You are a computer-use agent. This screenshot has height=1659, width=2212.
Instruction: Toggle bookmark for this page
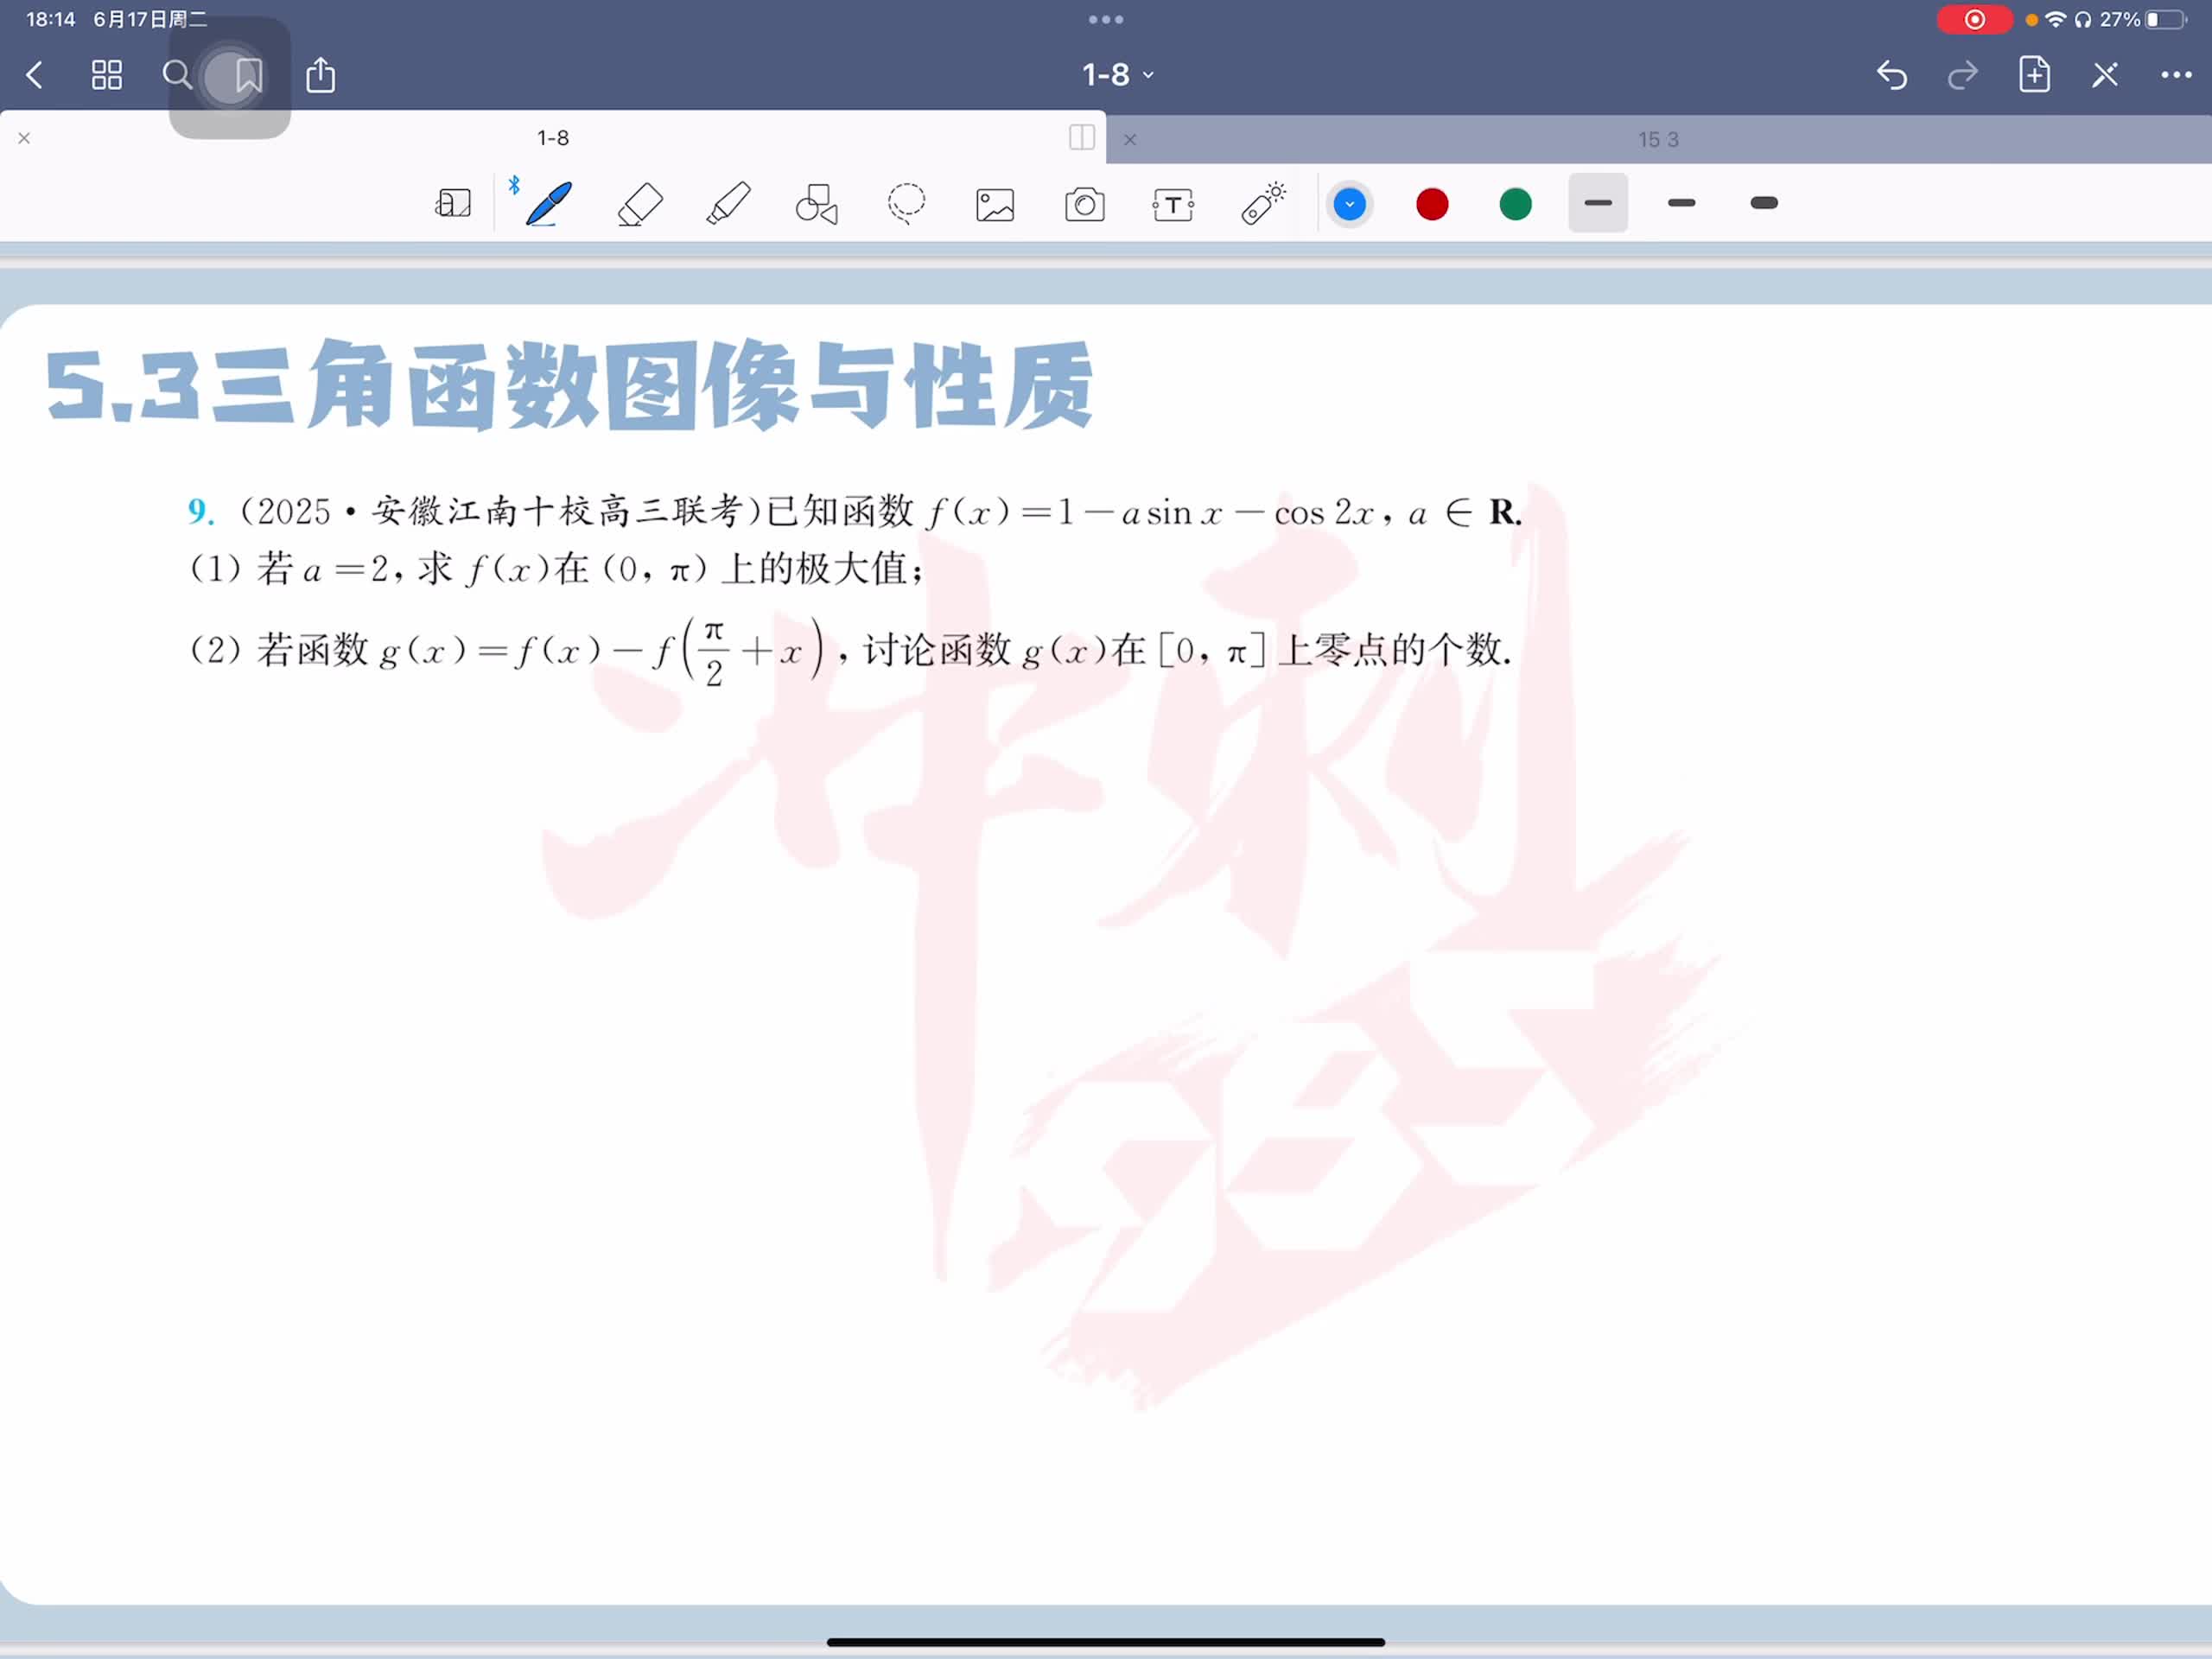(x=248, y=75)
